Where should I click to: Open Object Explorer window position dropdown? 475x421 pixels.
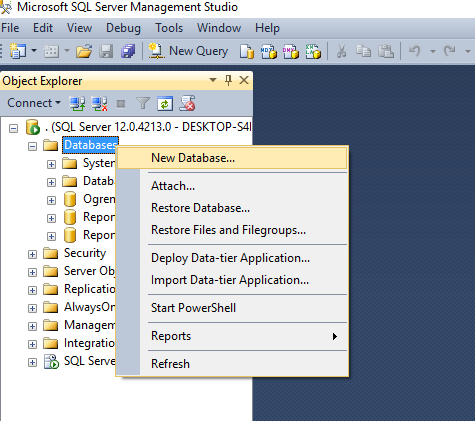pos(213,80)
